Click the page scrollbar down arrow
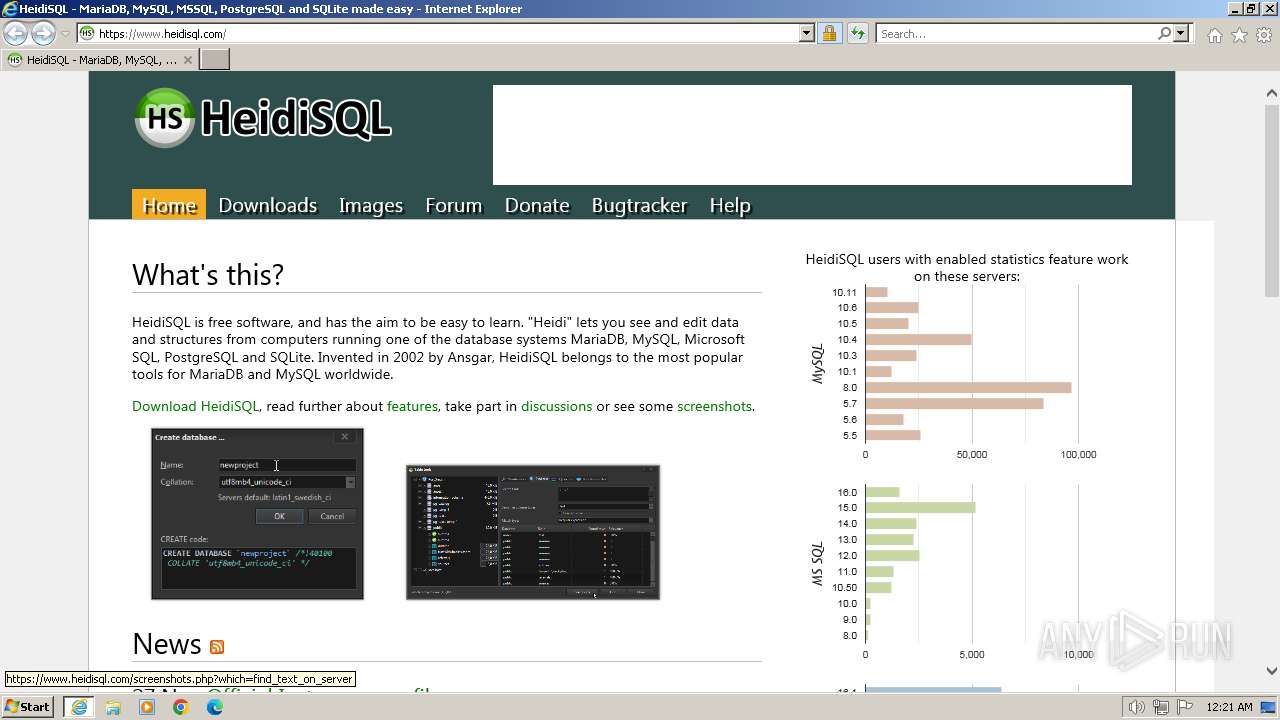1280x720 pixels. coord(1272,671)
